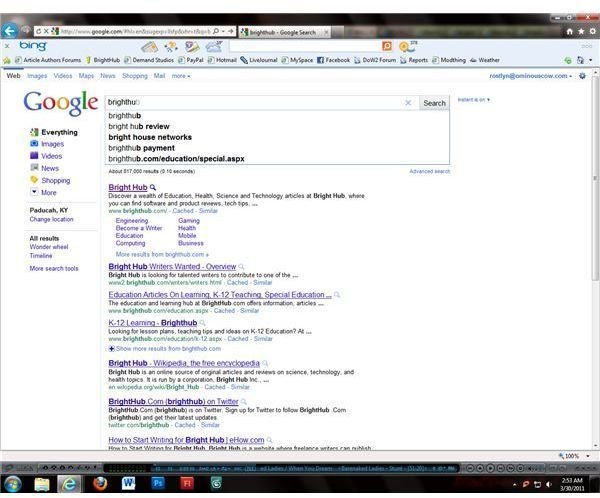Select Videos in Google top bar
The image size is (600, 498).
(x=63, y=76)
